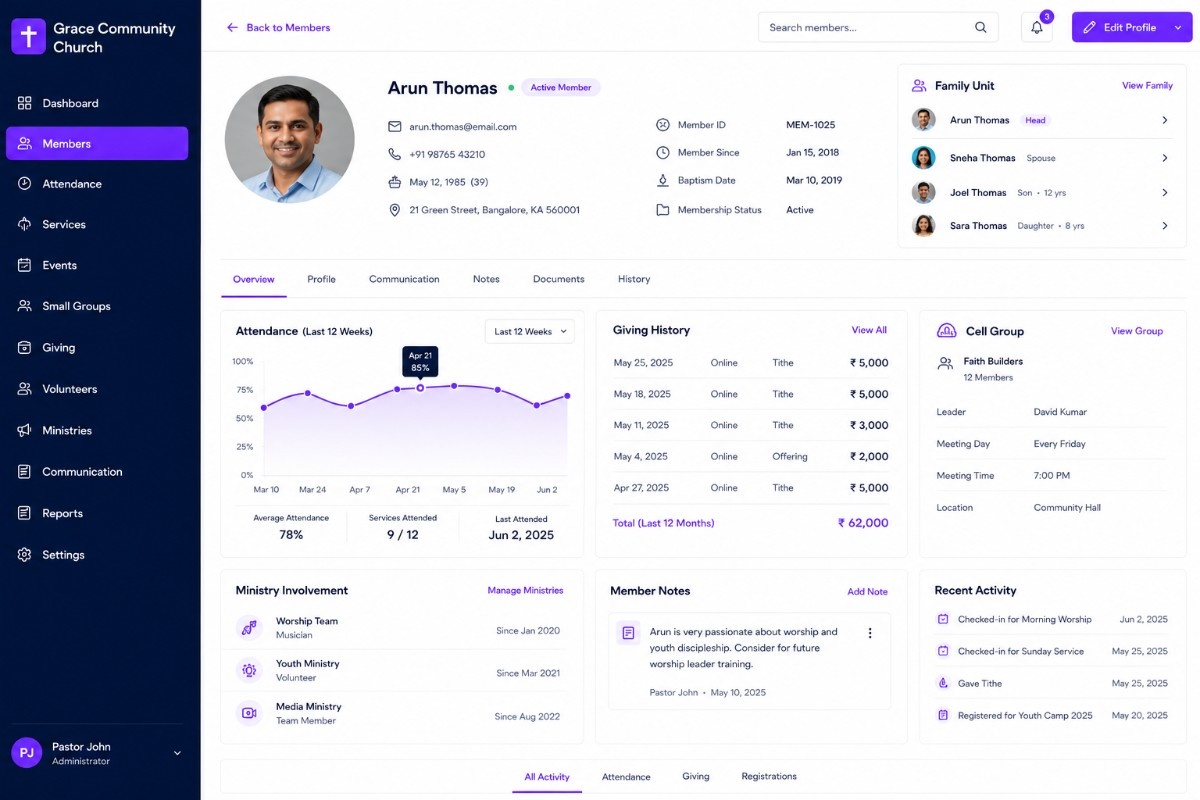Viewport: 1200px width, 800px height.
Task: Click the Services icon in sidebar
Action: [25, 224]
